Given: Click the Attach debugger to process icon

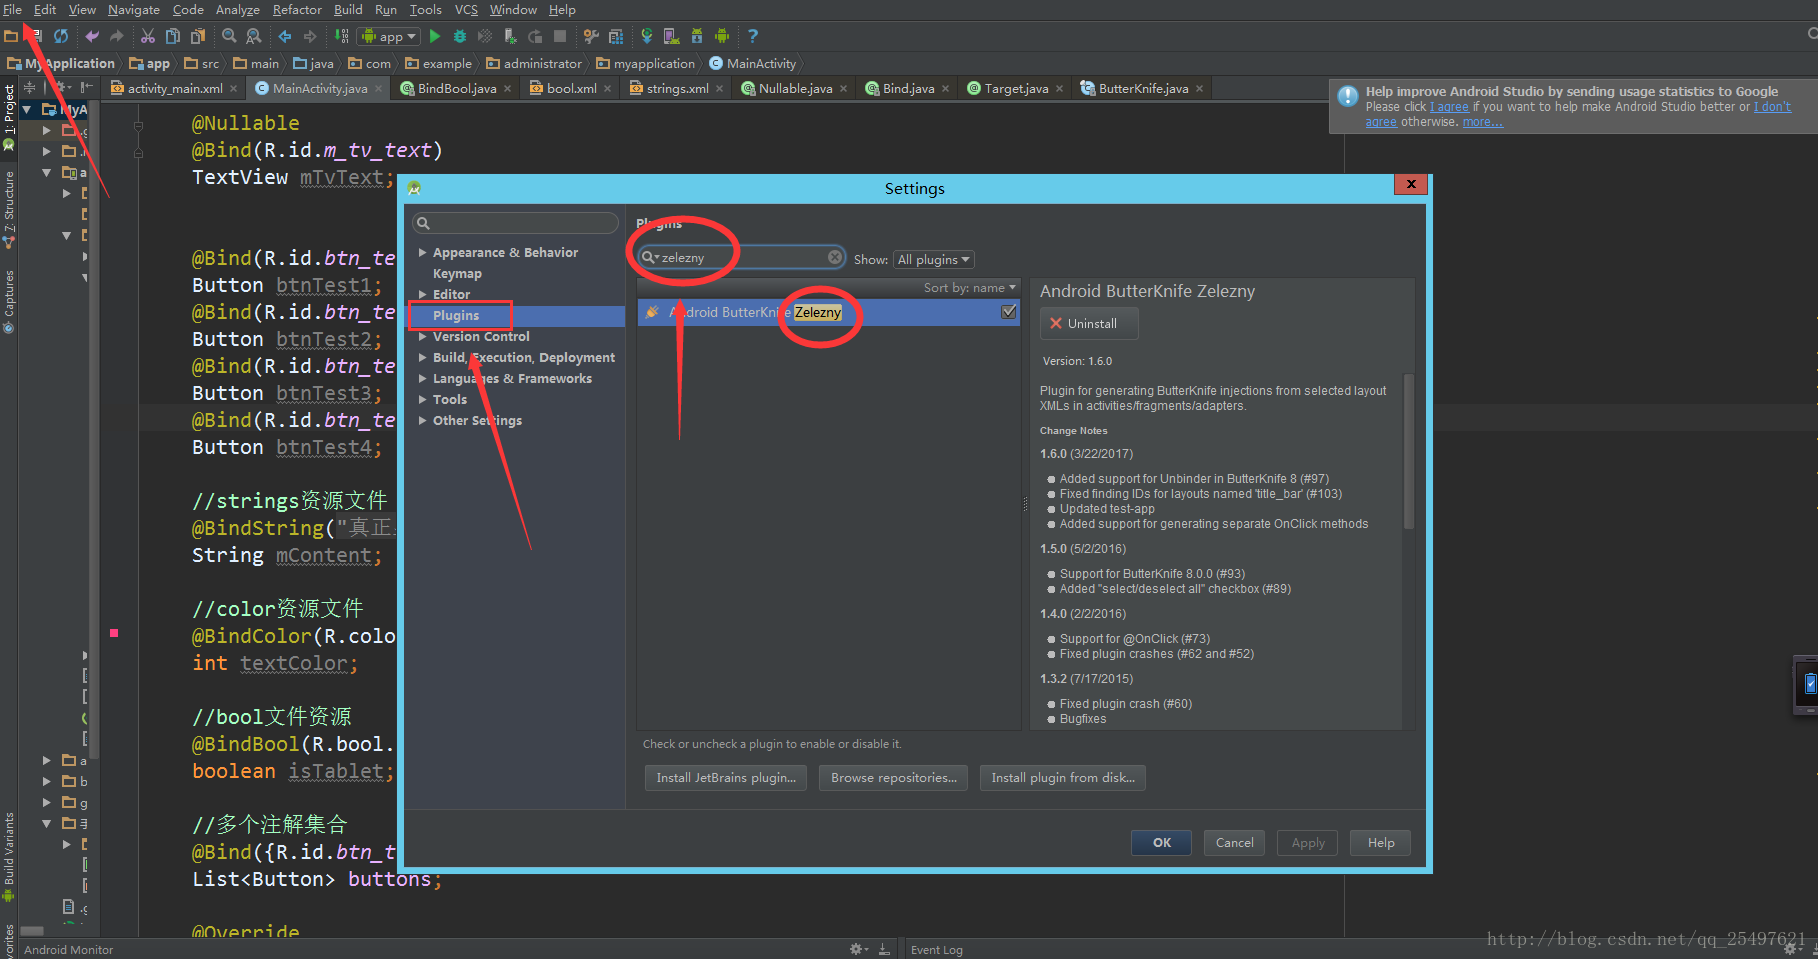Looking at the screenshot, I should click(510, 36).
